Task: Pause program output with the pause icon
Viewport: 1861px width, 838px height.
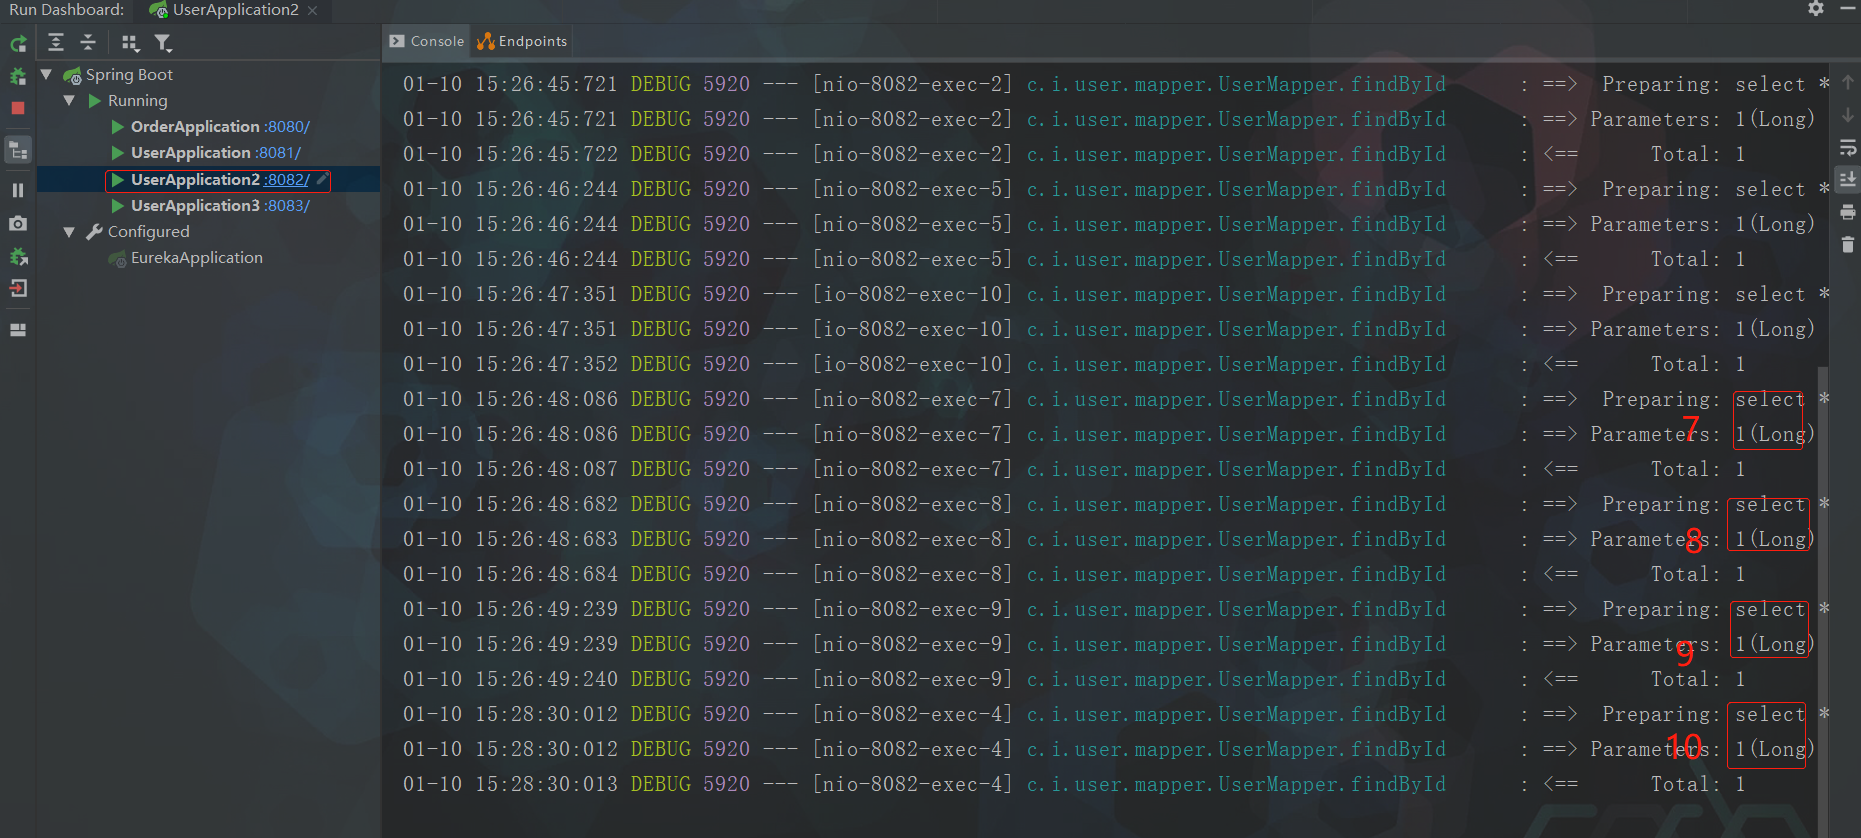Action: (x=18, y=190)
